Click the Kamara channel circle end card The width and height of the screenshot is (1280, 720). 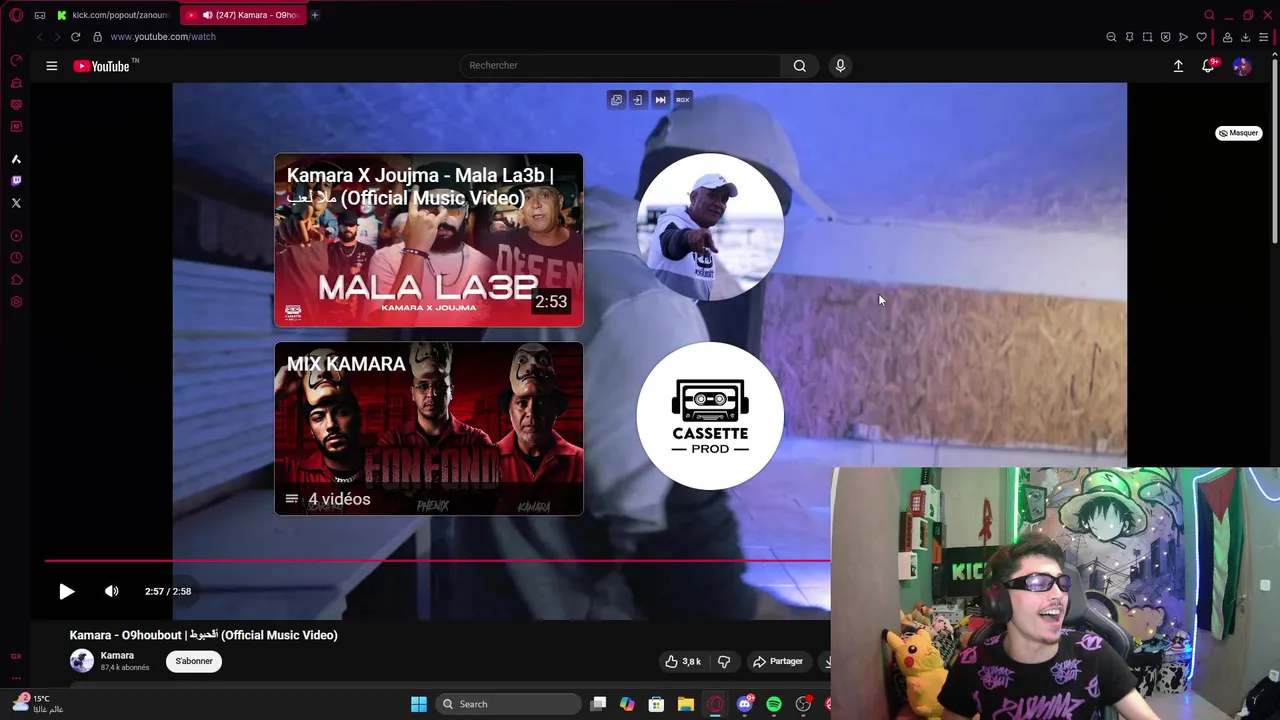tap(710, 227)
